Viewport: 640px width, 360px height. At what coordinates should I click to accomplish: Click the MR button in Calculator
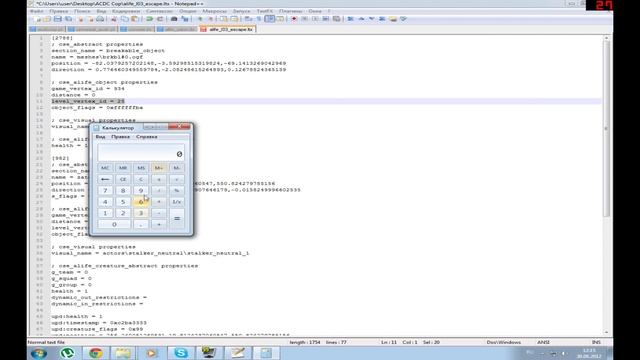(123, 168)
